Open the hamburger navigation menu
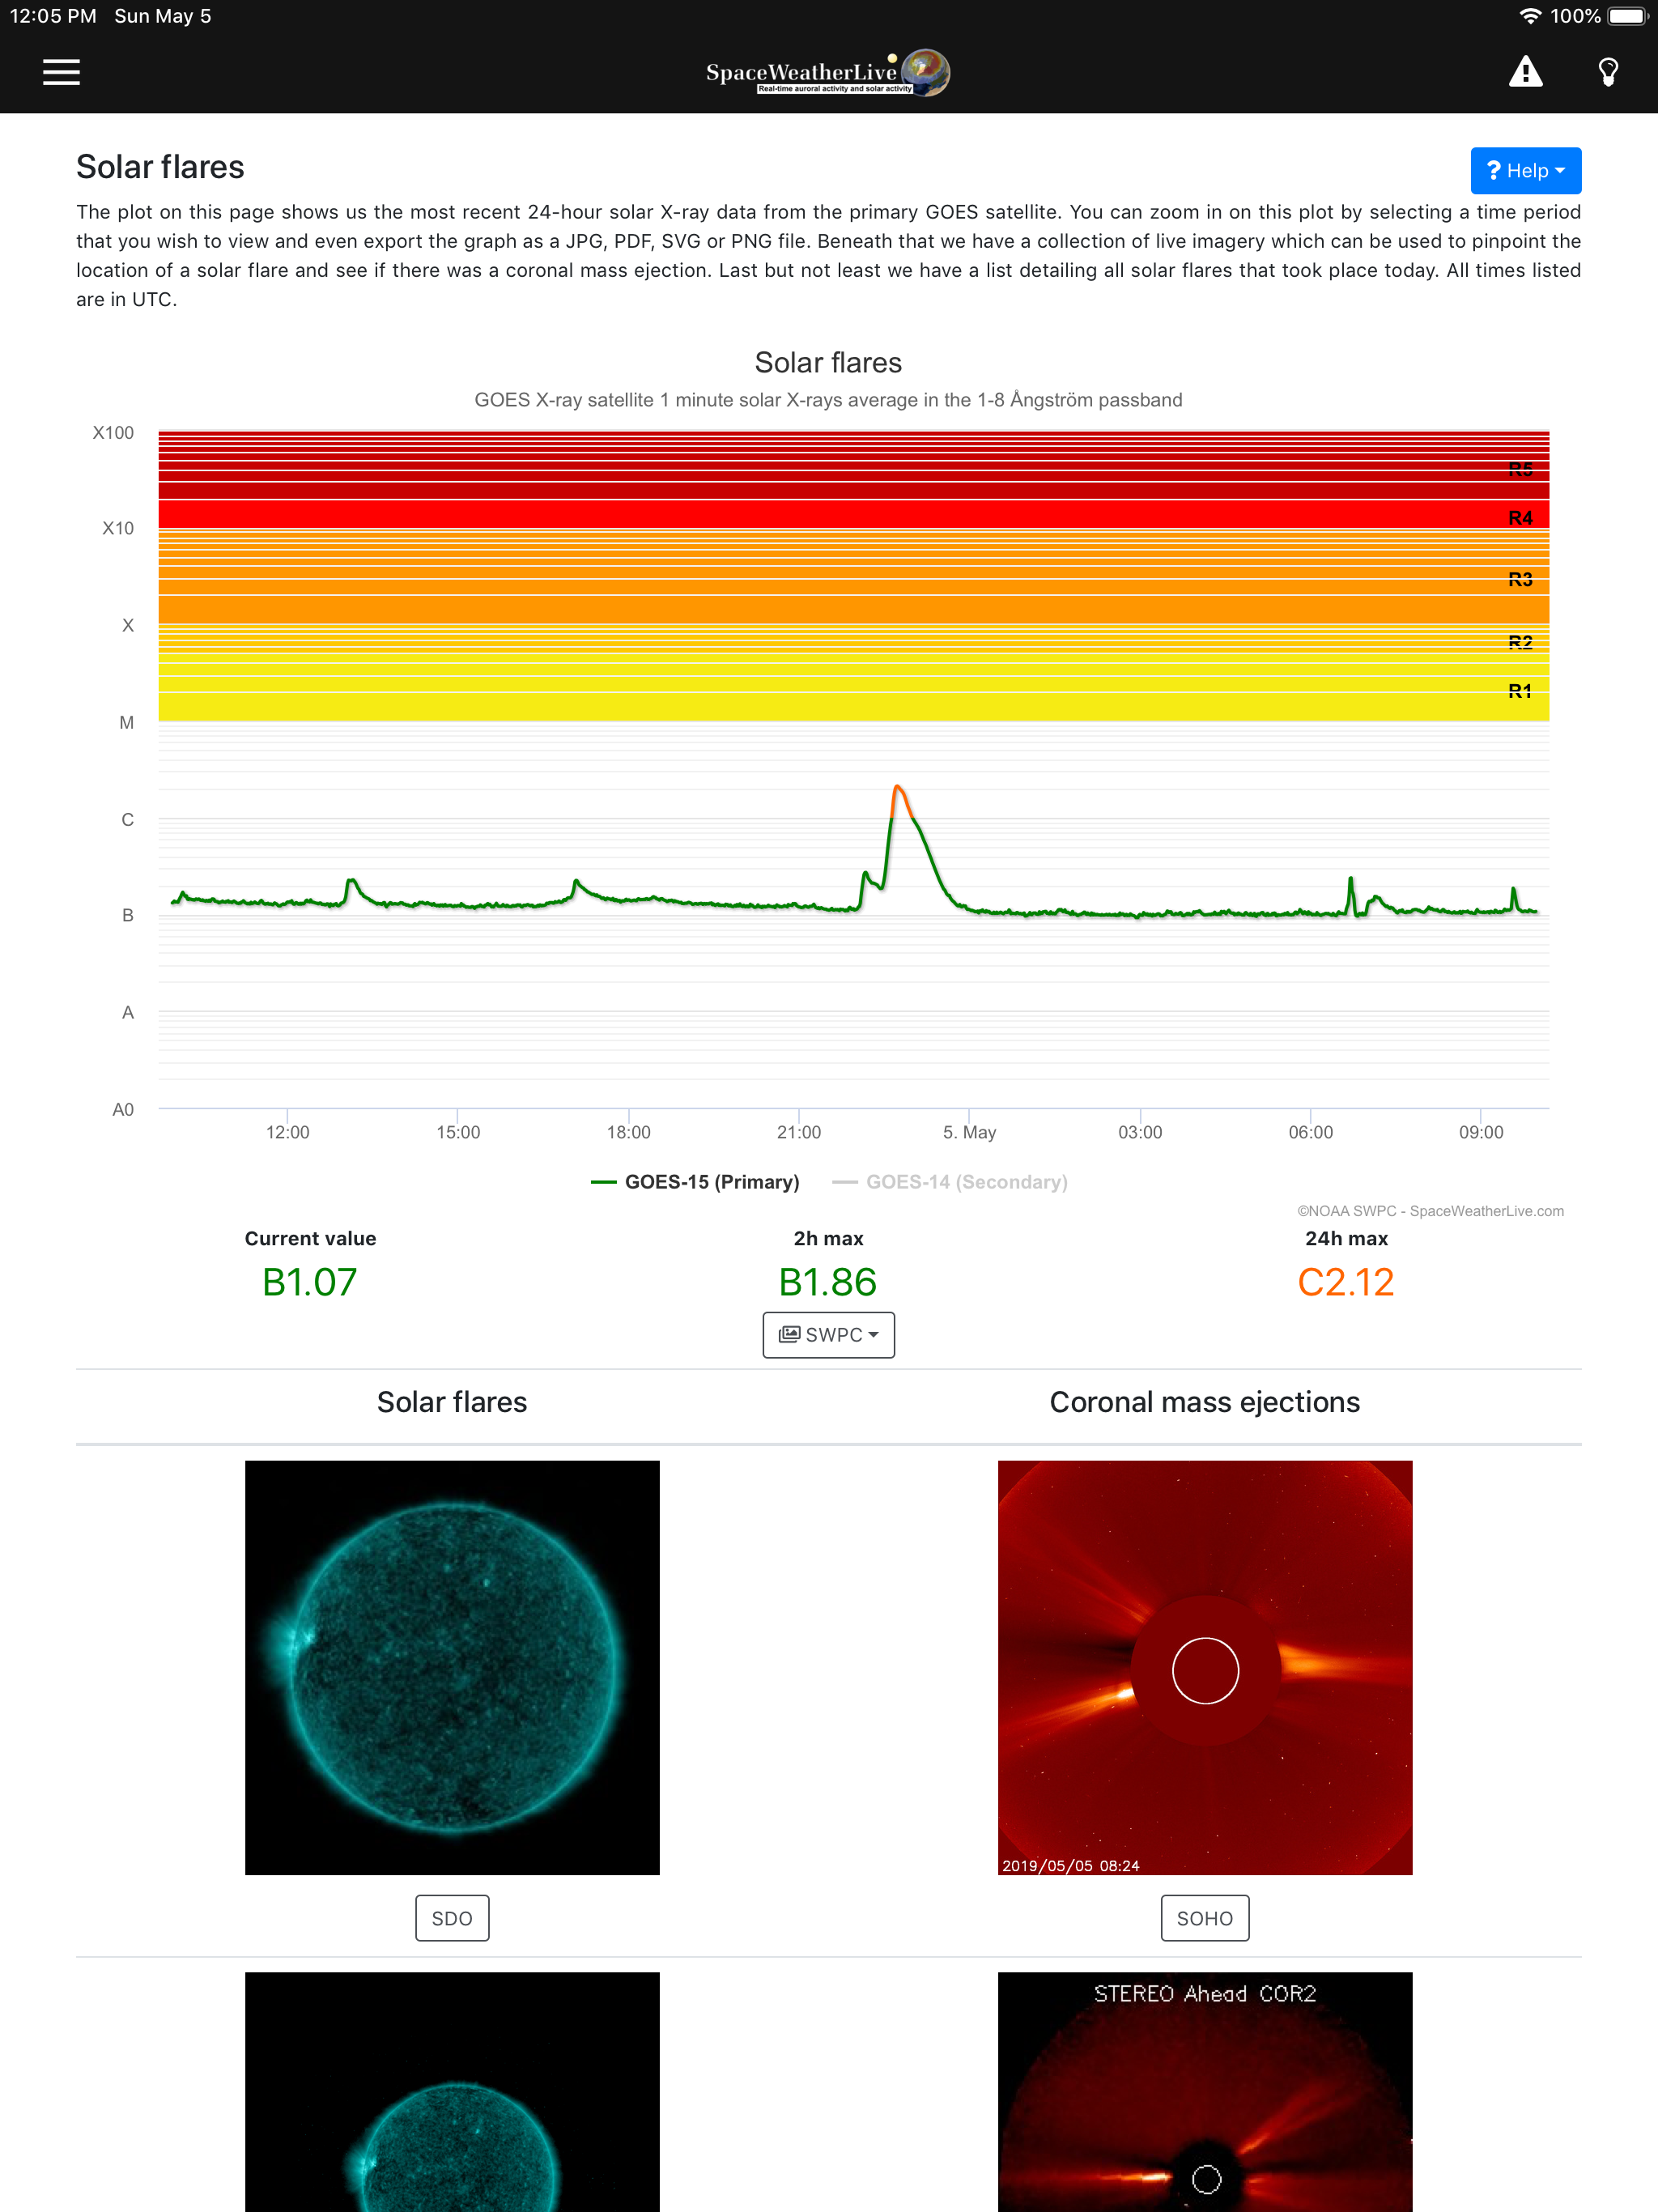Image resolution: width=1658 pixels, height=2212 pixels. tap(60, 71)
